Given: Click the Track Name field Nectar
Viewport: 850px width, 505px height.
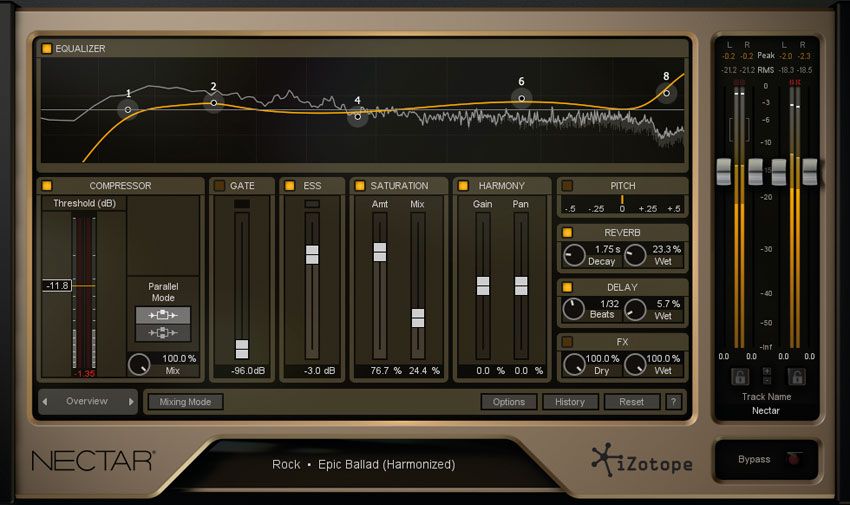Looking at the screenshot, I should click(x=765, y=411).
